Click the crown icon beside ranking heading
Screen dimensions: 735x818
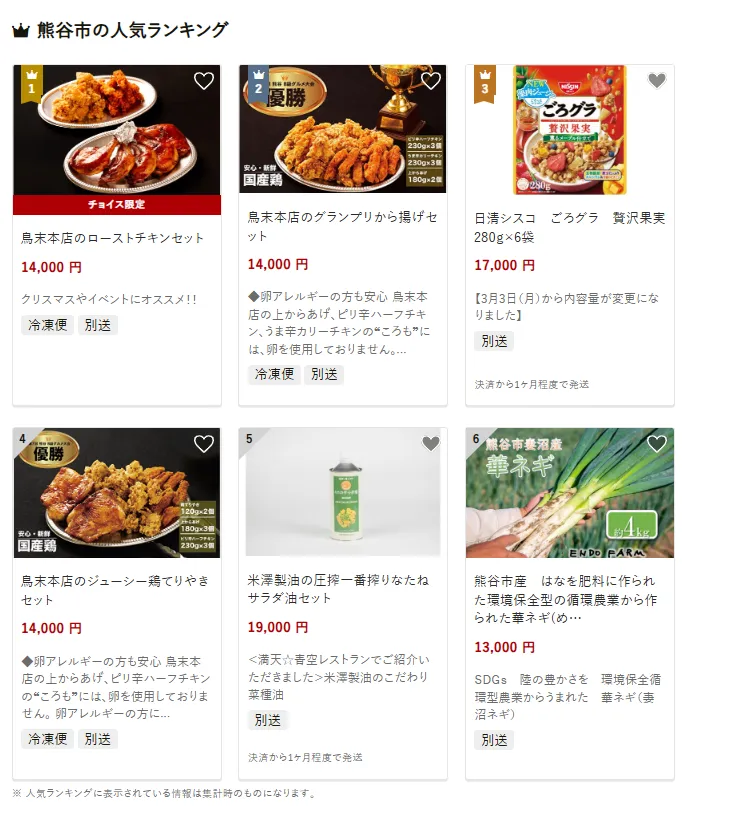(x=20, y=30)
